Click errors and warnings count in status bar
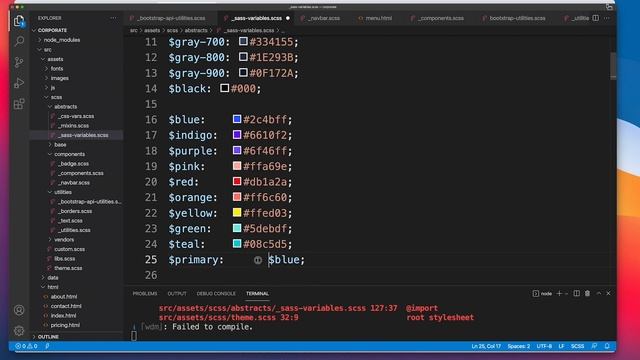Image resolution: width=640 pixels, height=360 pixels. pyautogui.click(x=27, y=346)
